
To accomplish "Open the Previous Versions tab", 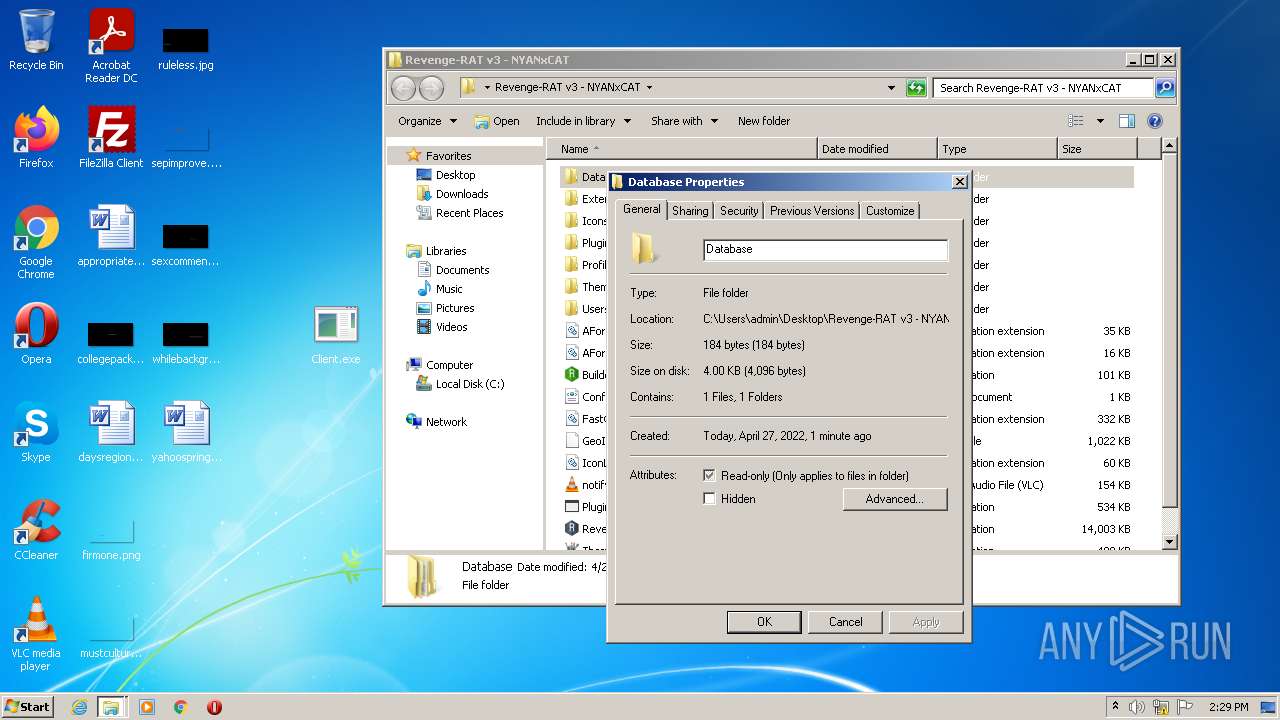I will point(811,211).
